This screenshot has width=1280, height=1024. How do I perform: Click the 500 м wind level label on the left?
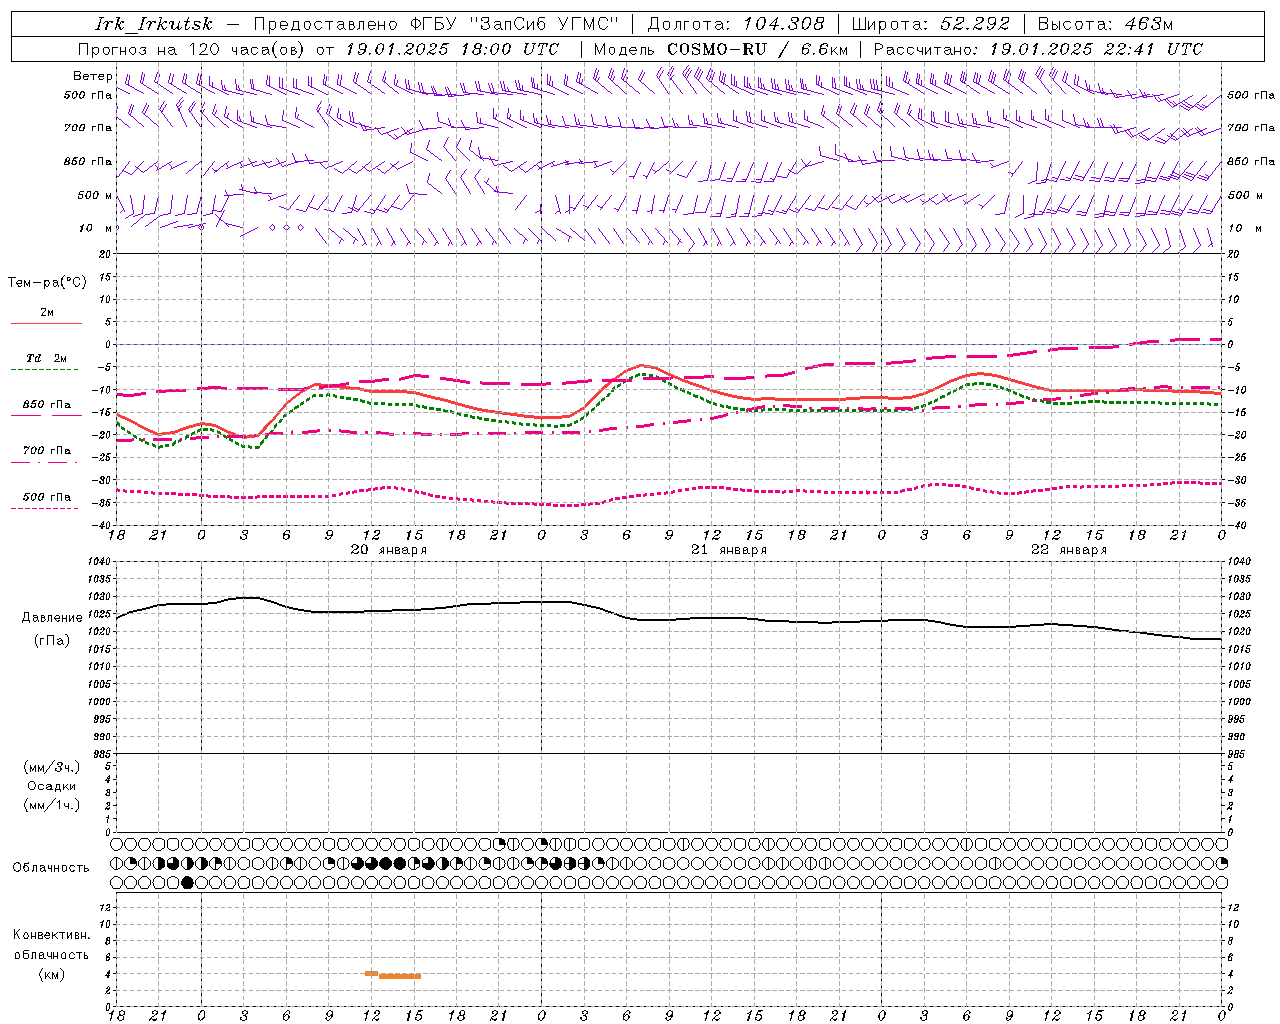pyautogui.click(x=96, y=195)
